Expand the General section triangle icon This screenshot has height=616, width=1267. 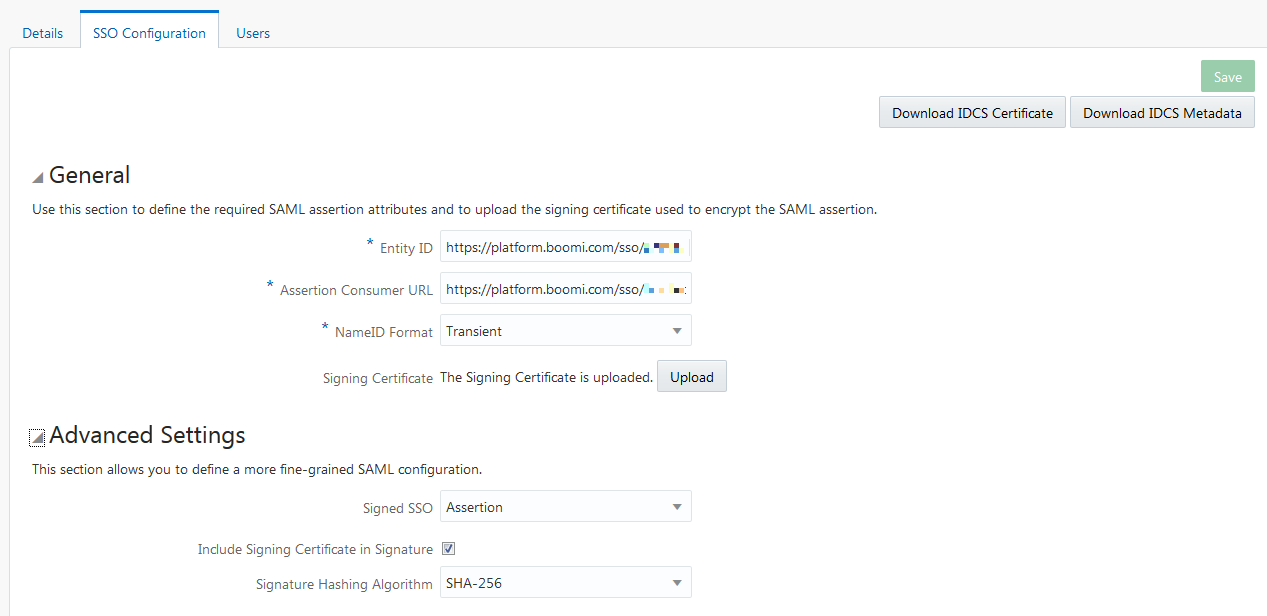pyautogui.click(x=37, y=175)
